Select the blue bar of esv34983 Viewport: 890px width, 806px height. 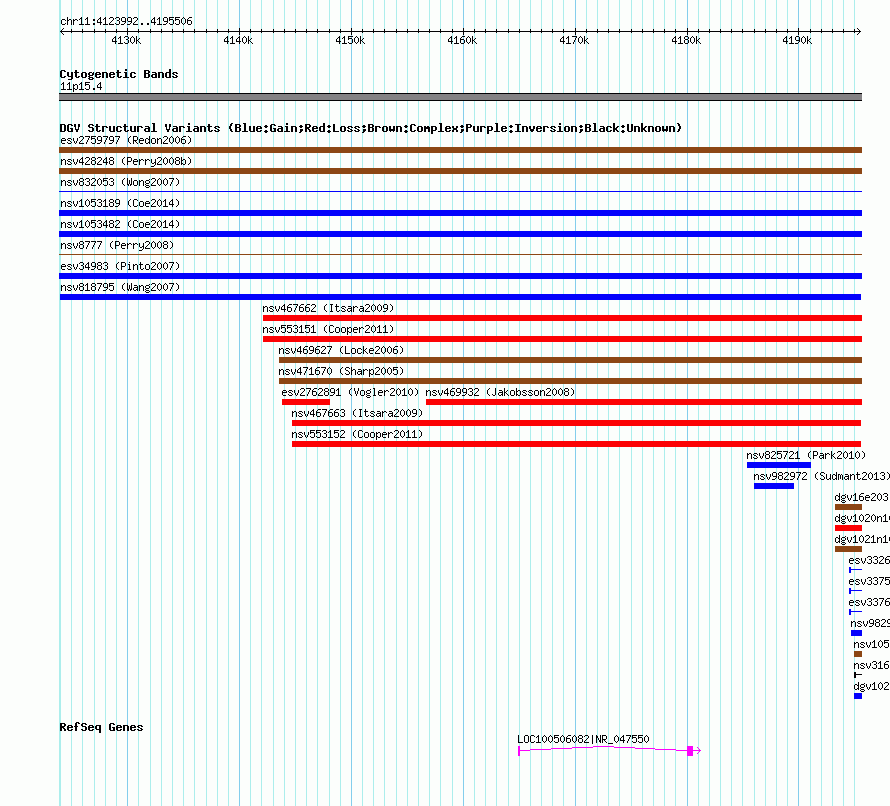(460, 276)
